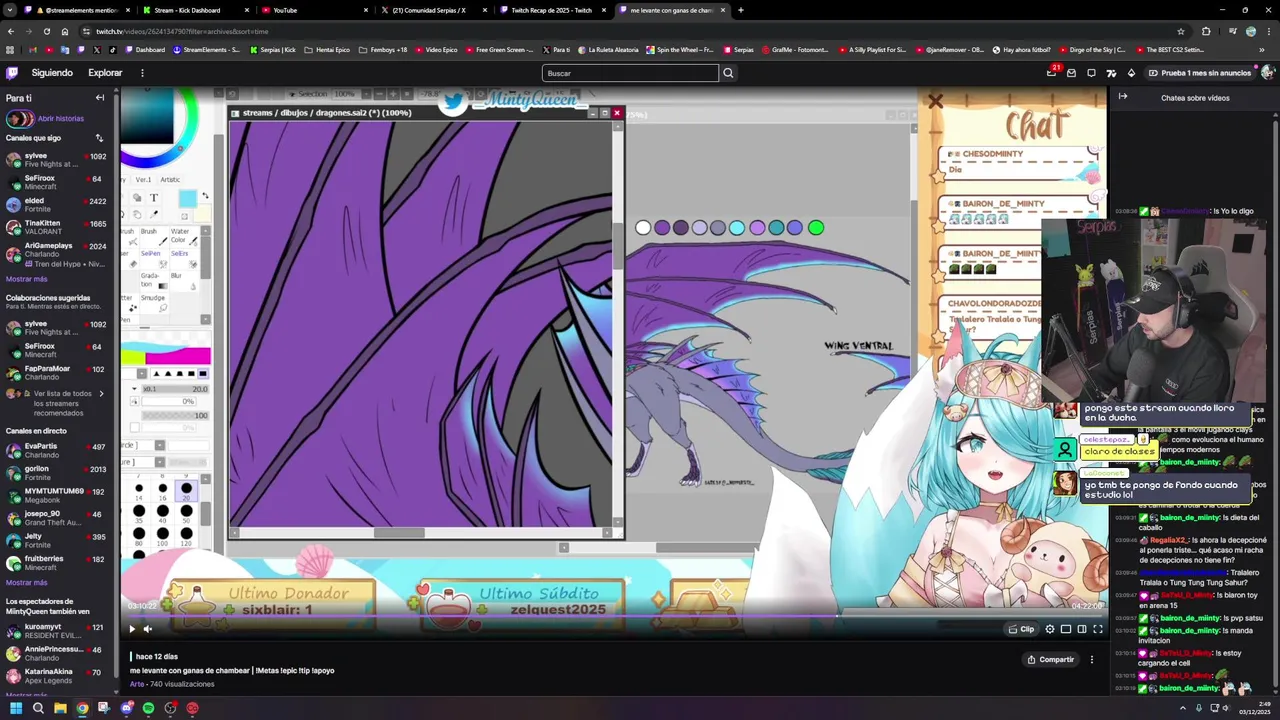Open the browser extensions puzzle icon
This screenshot has width=1280, height=720.
click(x=1206, y=31)
